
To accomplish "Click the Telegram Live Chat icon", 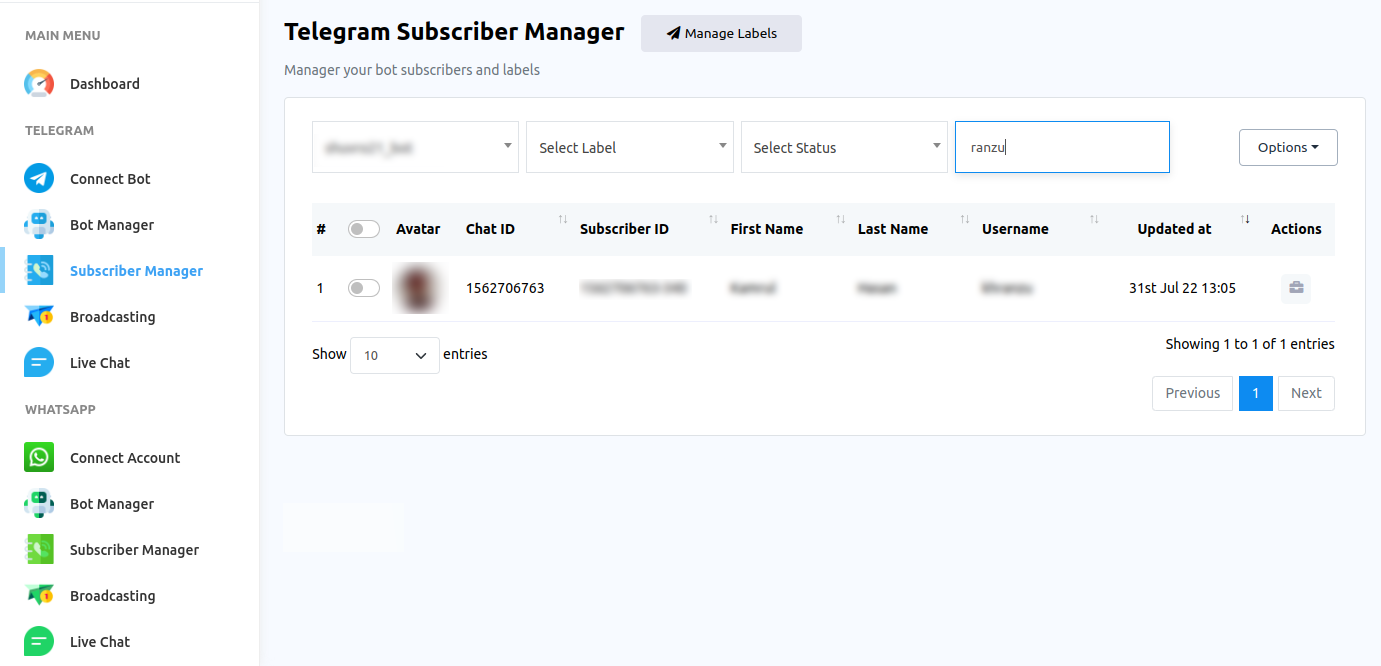I will [x=39, y=363].
